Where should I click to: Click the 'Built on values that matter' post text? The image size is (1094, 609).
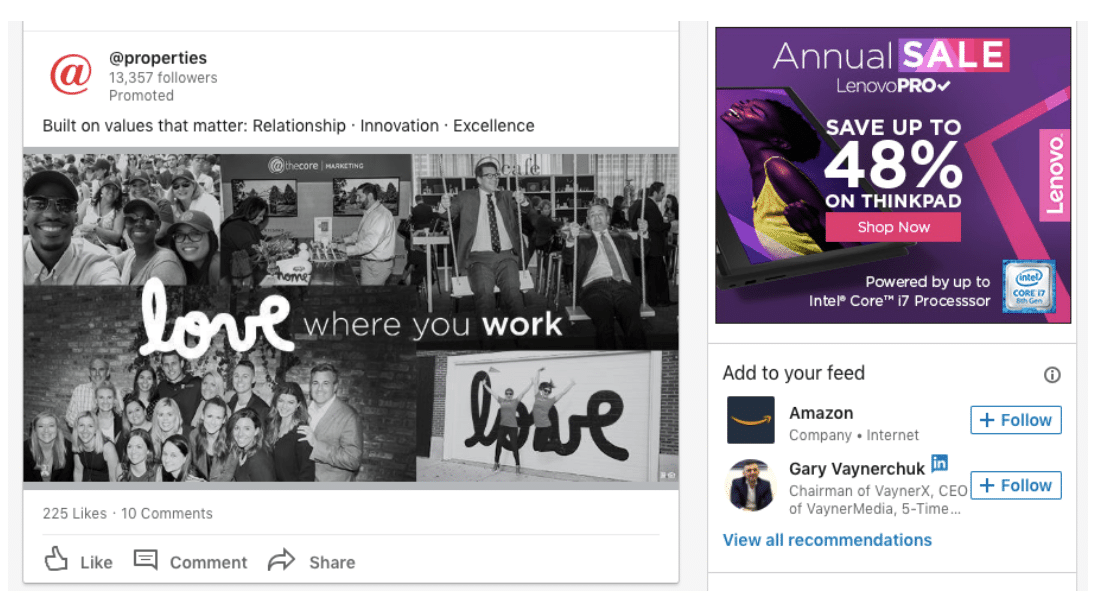pos(288,126)
